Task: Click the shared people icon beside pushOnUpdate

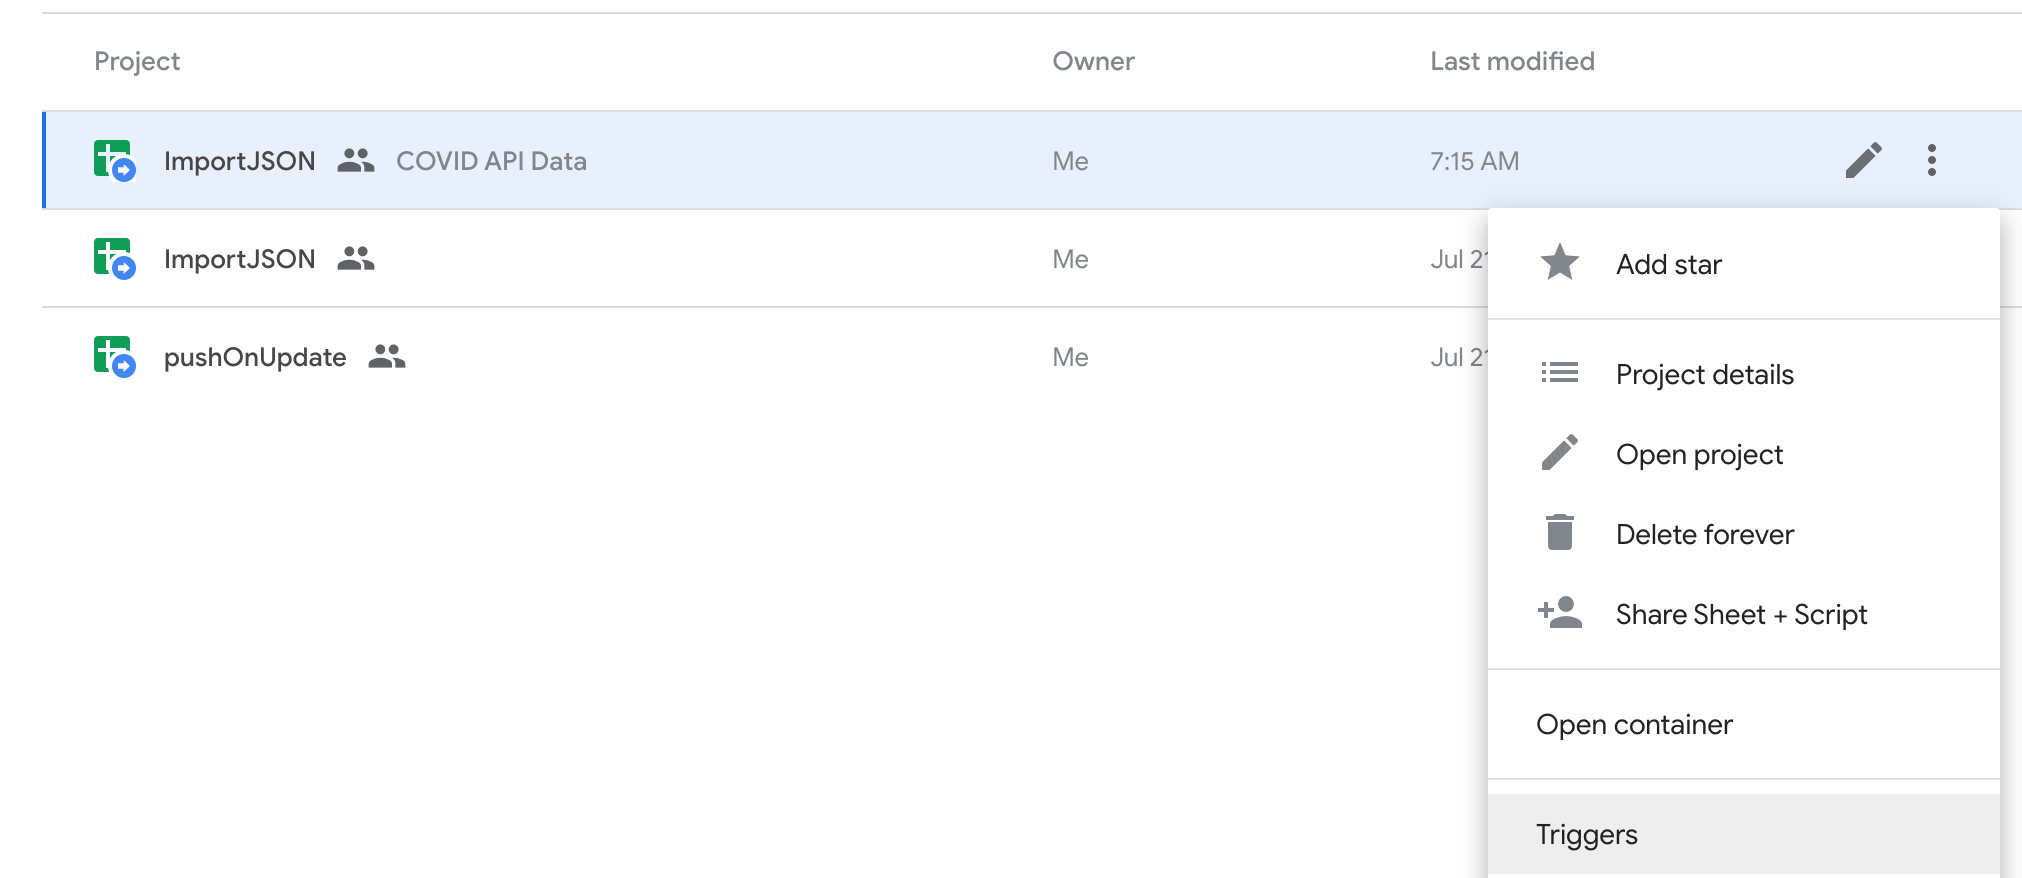Action: 386,357
